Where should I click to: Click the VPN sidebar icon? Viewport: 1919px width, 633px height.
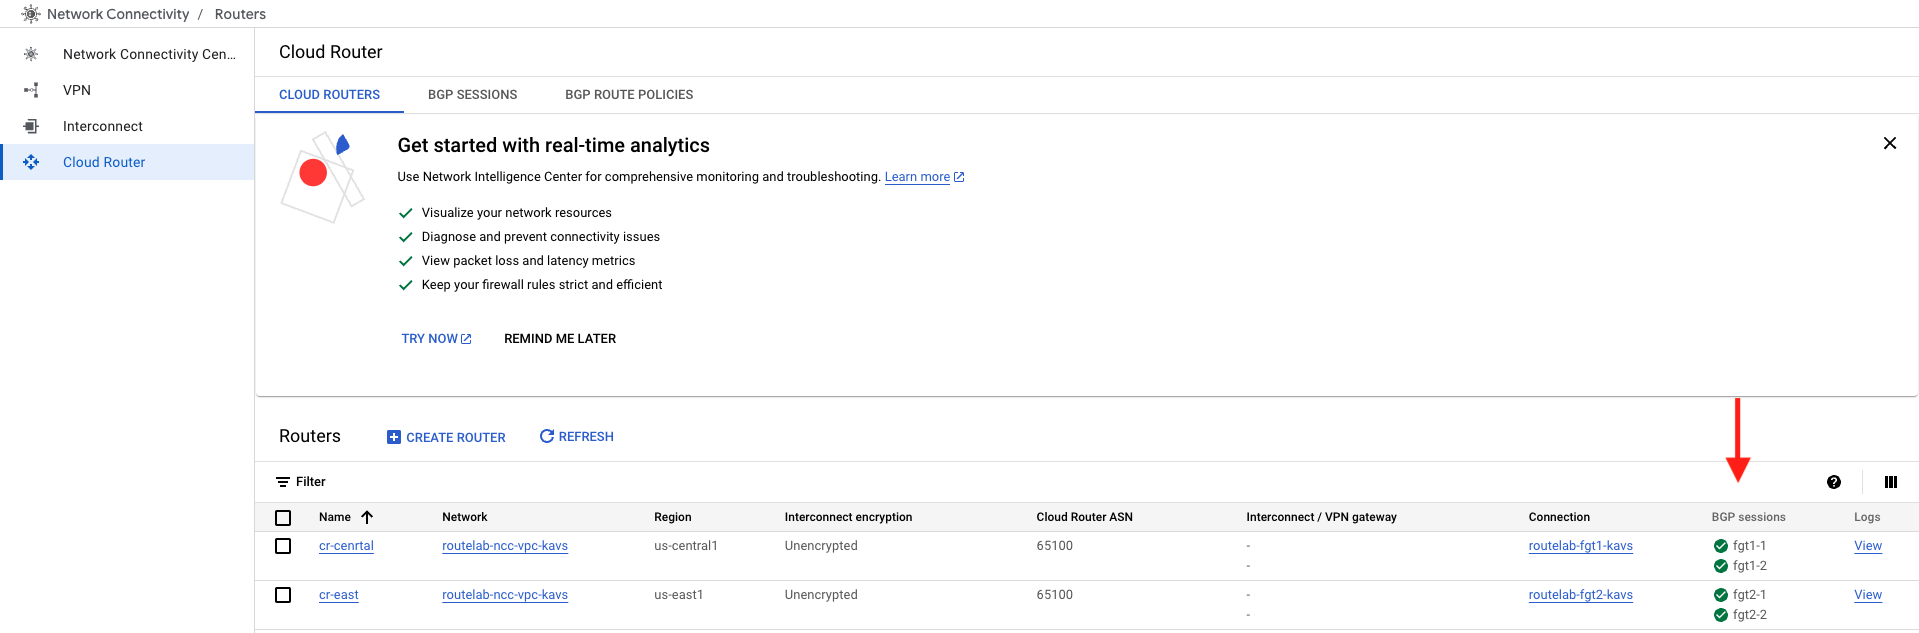pos(31,90)
